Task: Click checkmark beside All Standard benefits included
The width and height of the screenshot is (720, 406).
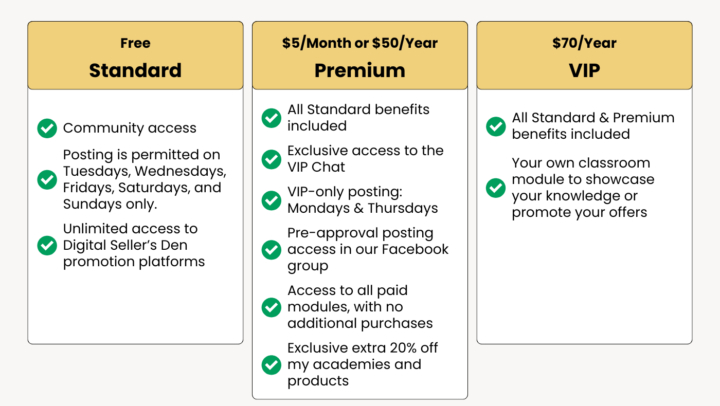Action: point(271,118)
